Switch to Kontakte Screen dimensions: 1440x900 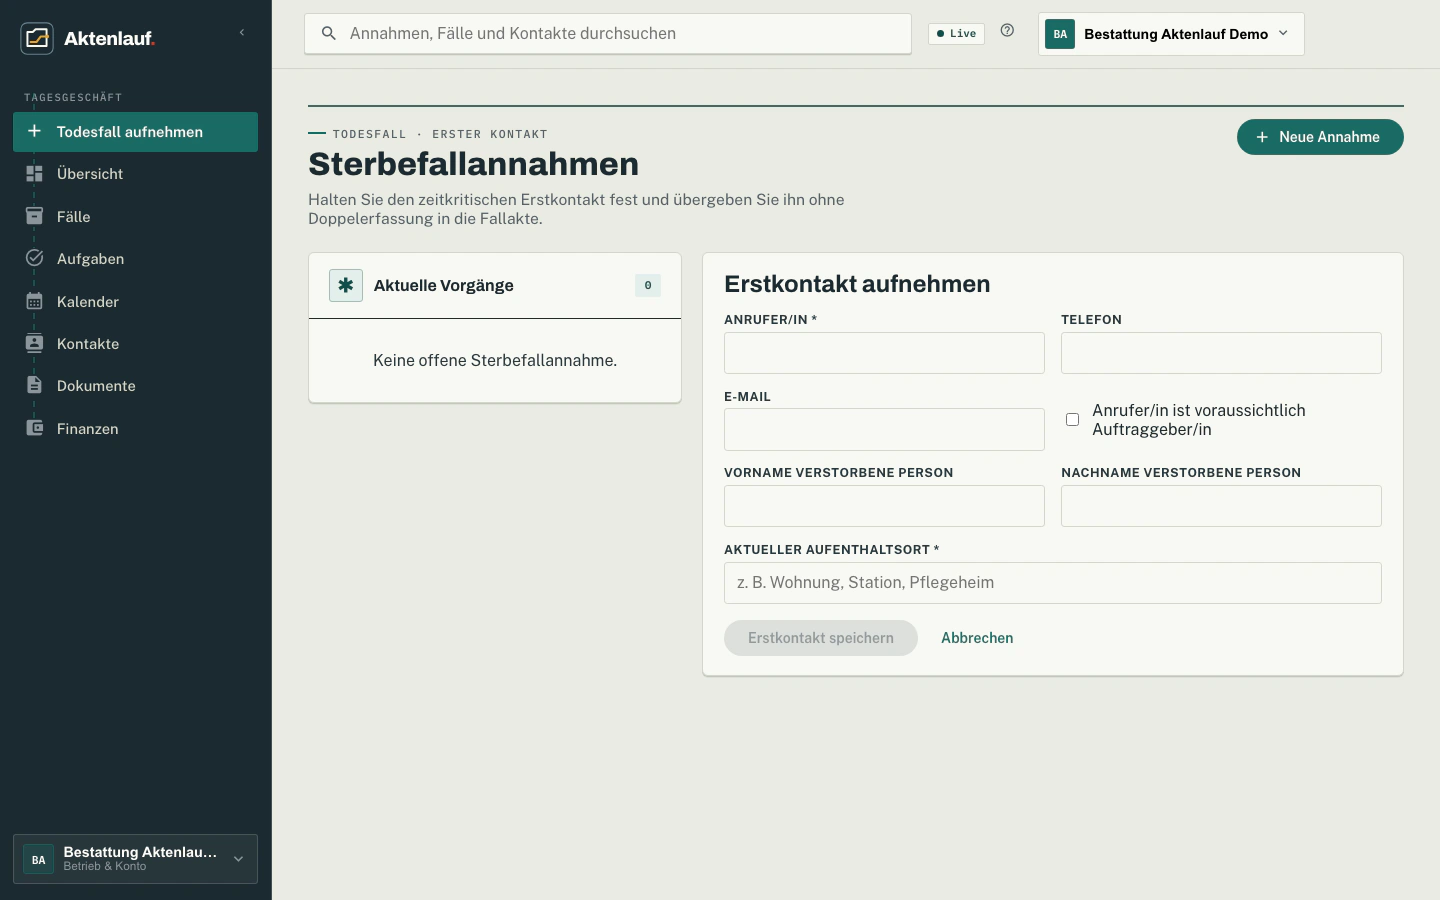click(x=135, y=344)
